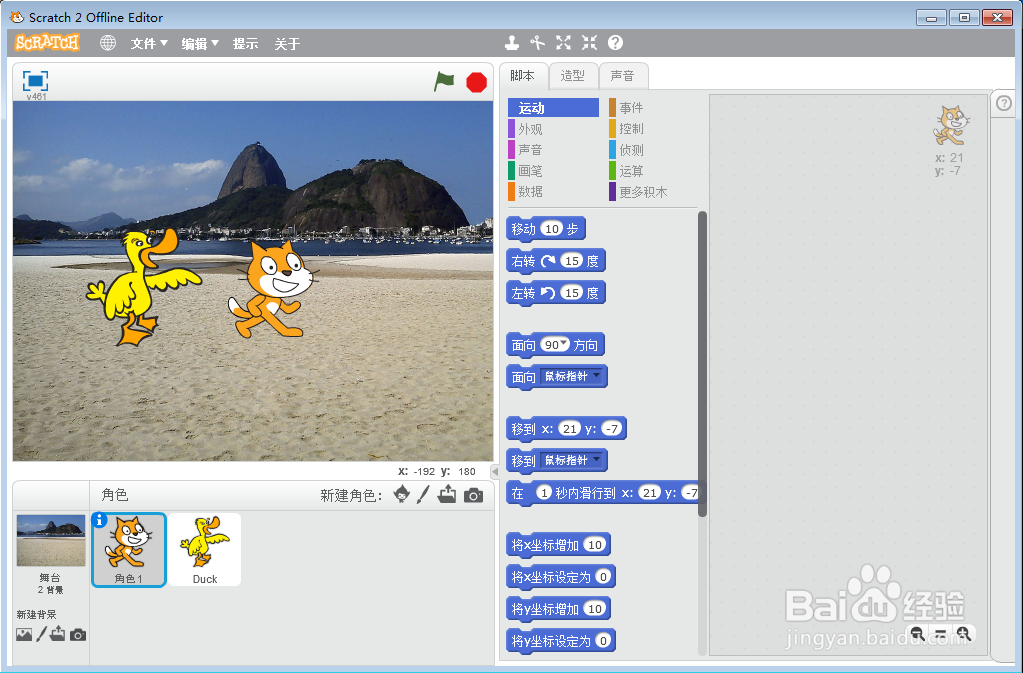This screenshot has height=673, width=1023.
Task: Choose backdrop from library icon
Action: pyautogui.click(x=24, y=635)
